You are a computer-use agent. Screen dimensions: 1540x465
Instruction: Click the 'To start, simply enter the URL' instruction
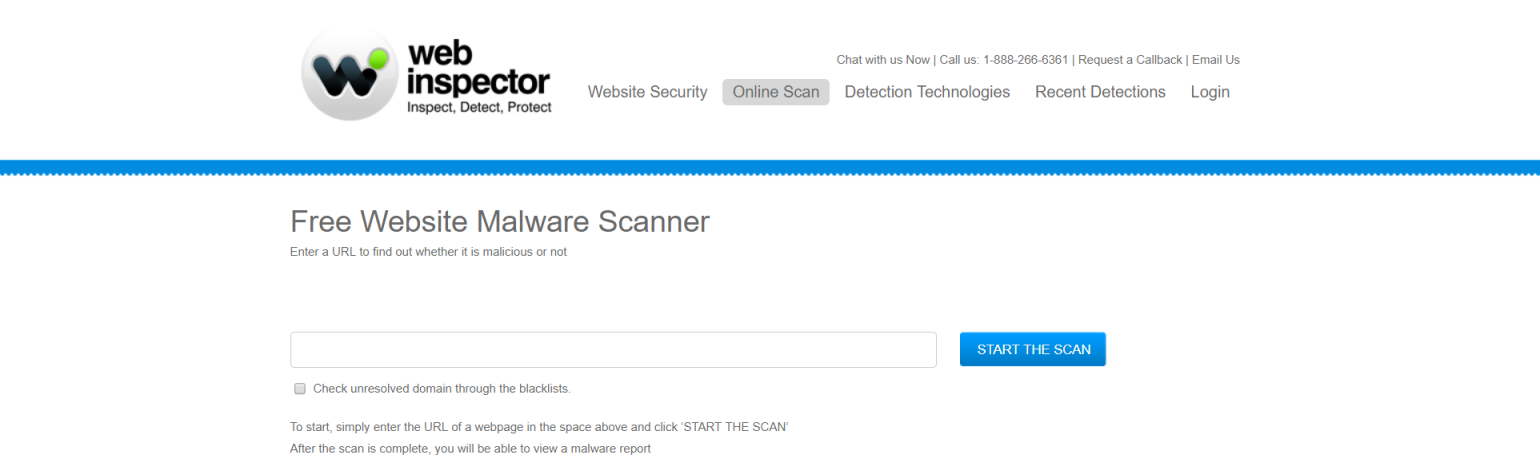(x=539, y=427)
